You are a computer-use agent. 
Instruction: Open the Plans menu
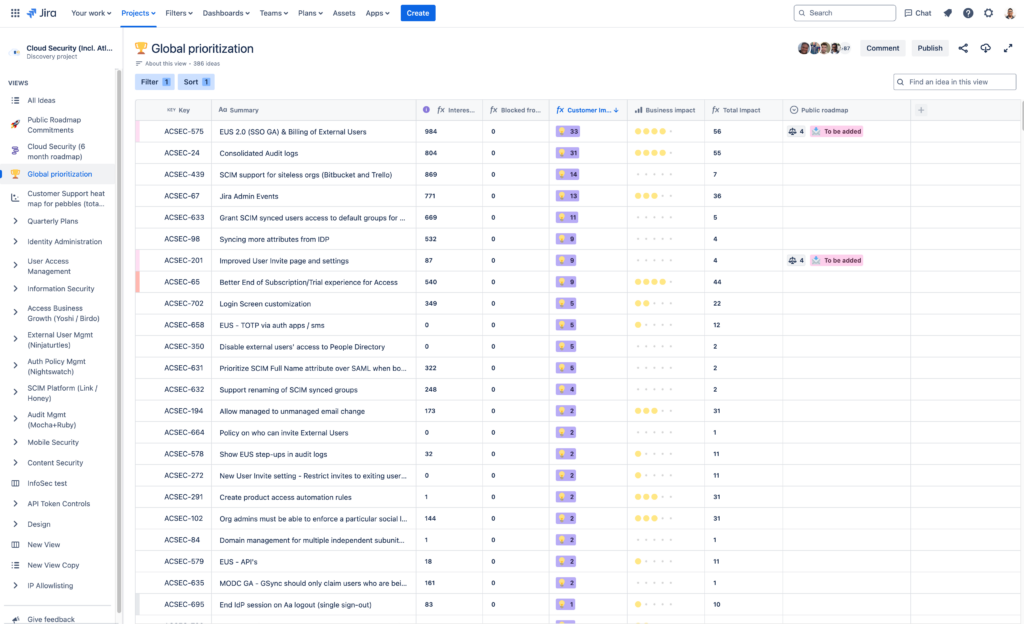(x=310, y=13)
